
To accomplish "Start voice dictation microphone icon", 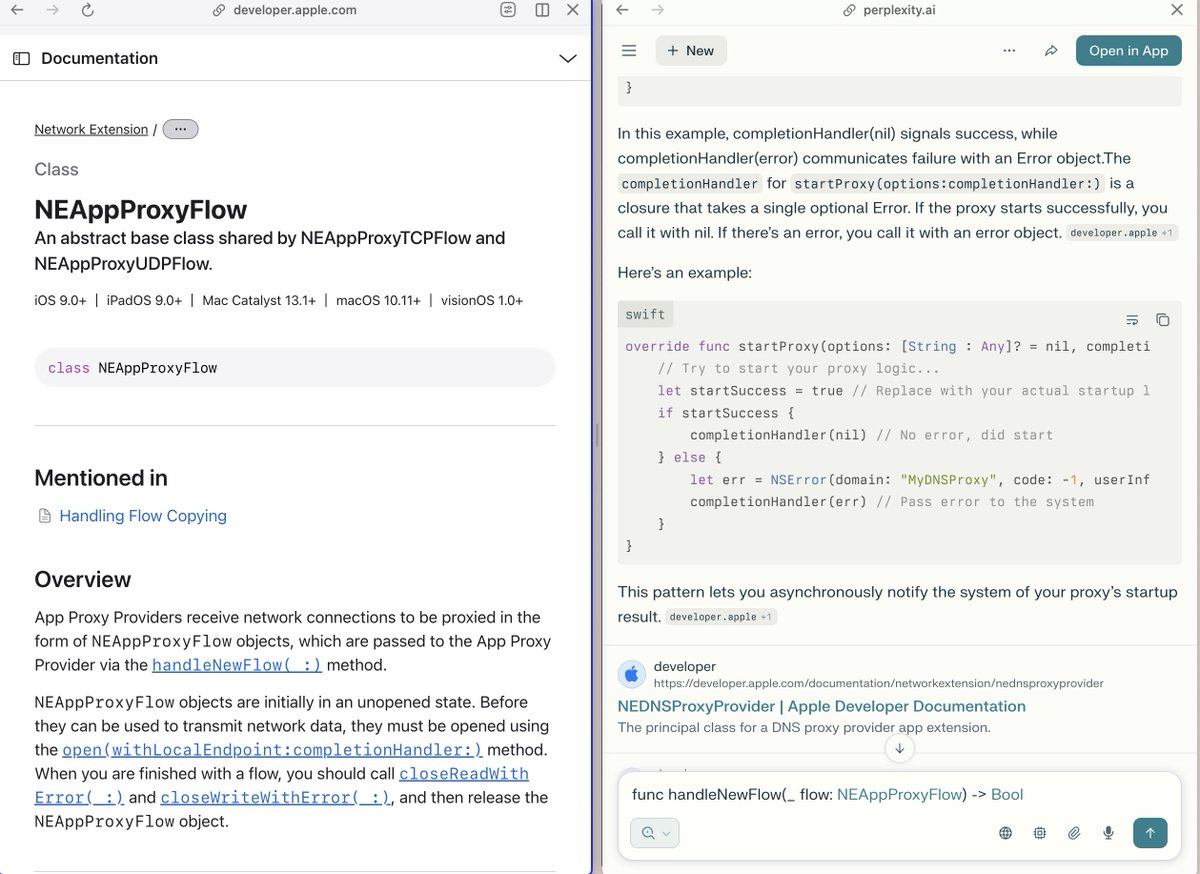I will [x=1108, y=833].
